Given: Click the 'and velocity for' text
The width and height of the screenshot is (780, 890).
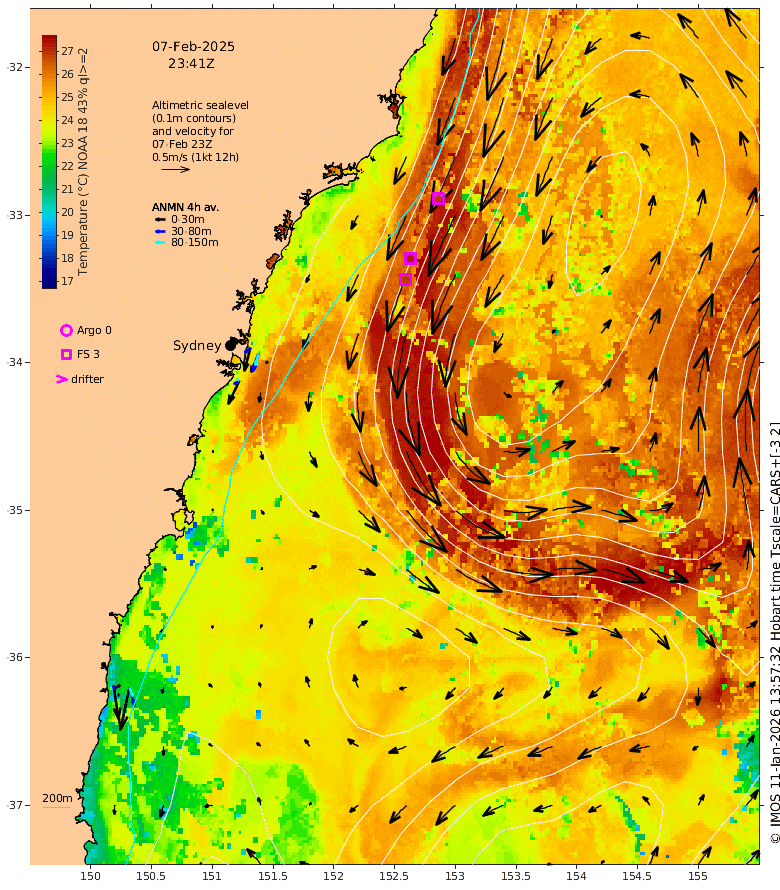Looking at the screenshot, I should pos(193,131).
